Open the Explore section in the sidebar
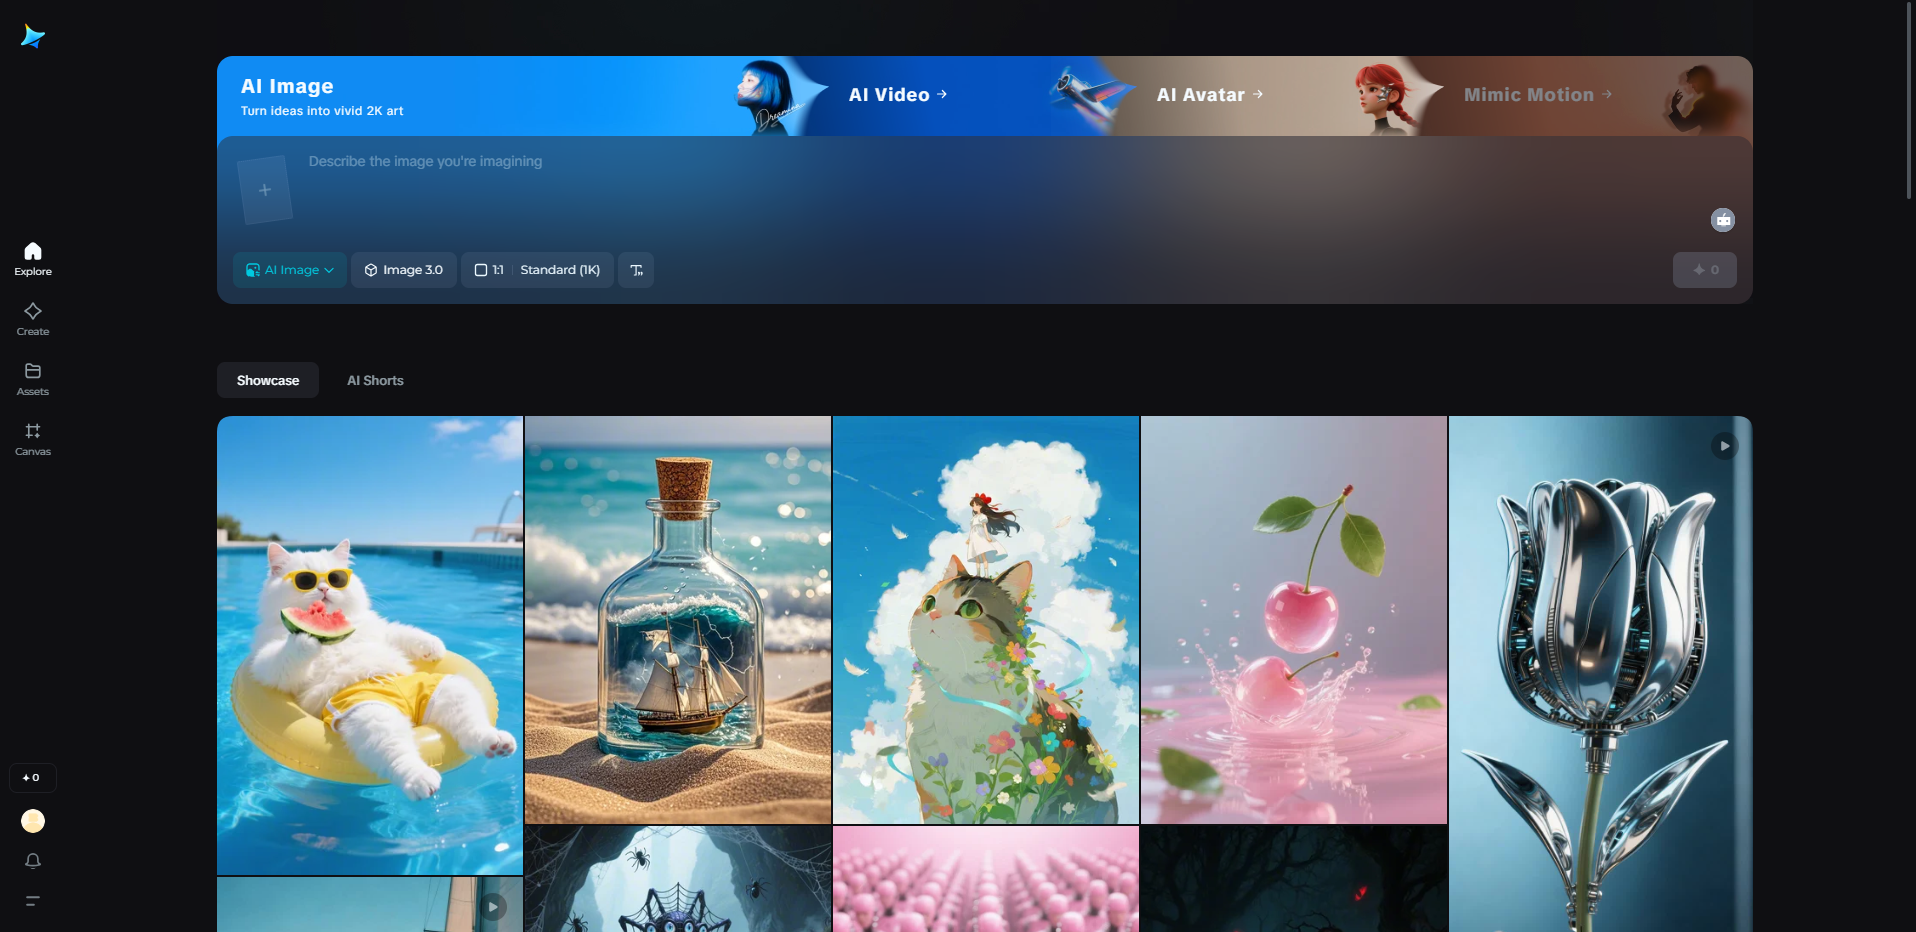This screenshot has width=1916, height=932. click(x=33, y=258)
